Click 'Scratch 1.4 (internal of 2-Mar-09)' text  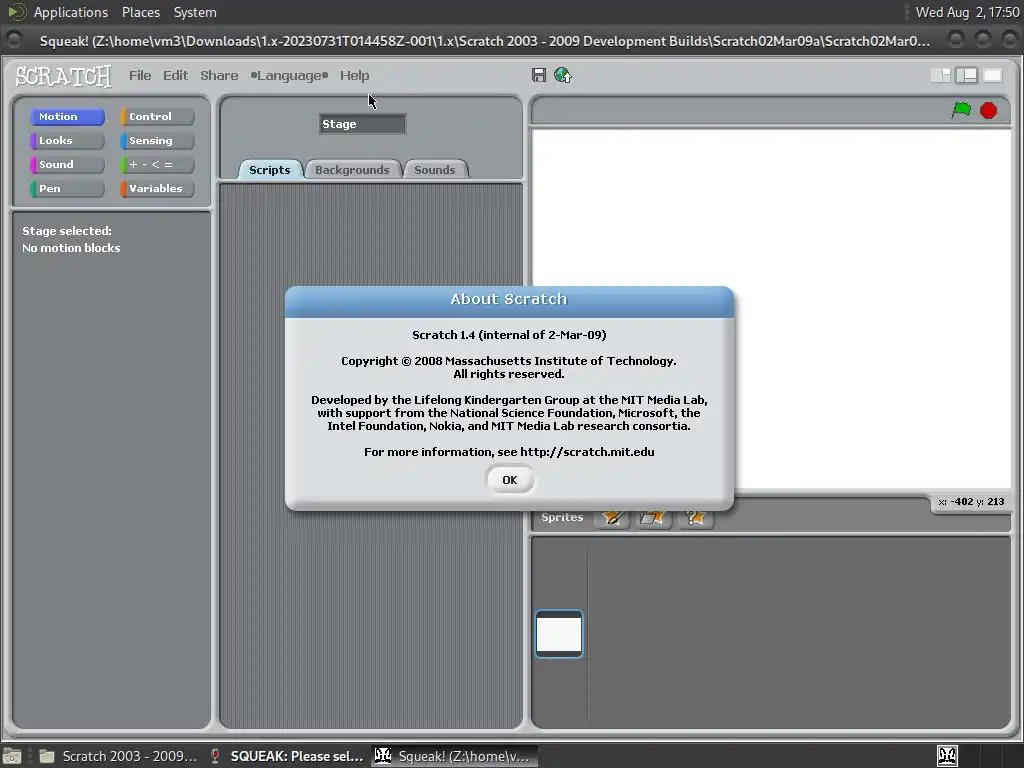point(509,335)
